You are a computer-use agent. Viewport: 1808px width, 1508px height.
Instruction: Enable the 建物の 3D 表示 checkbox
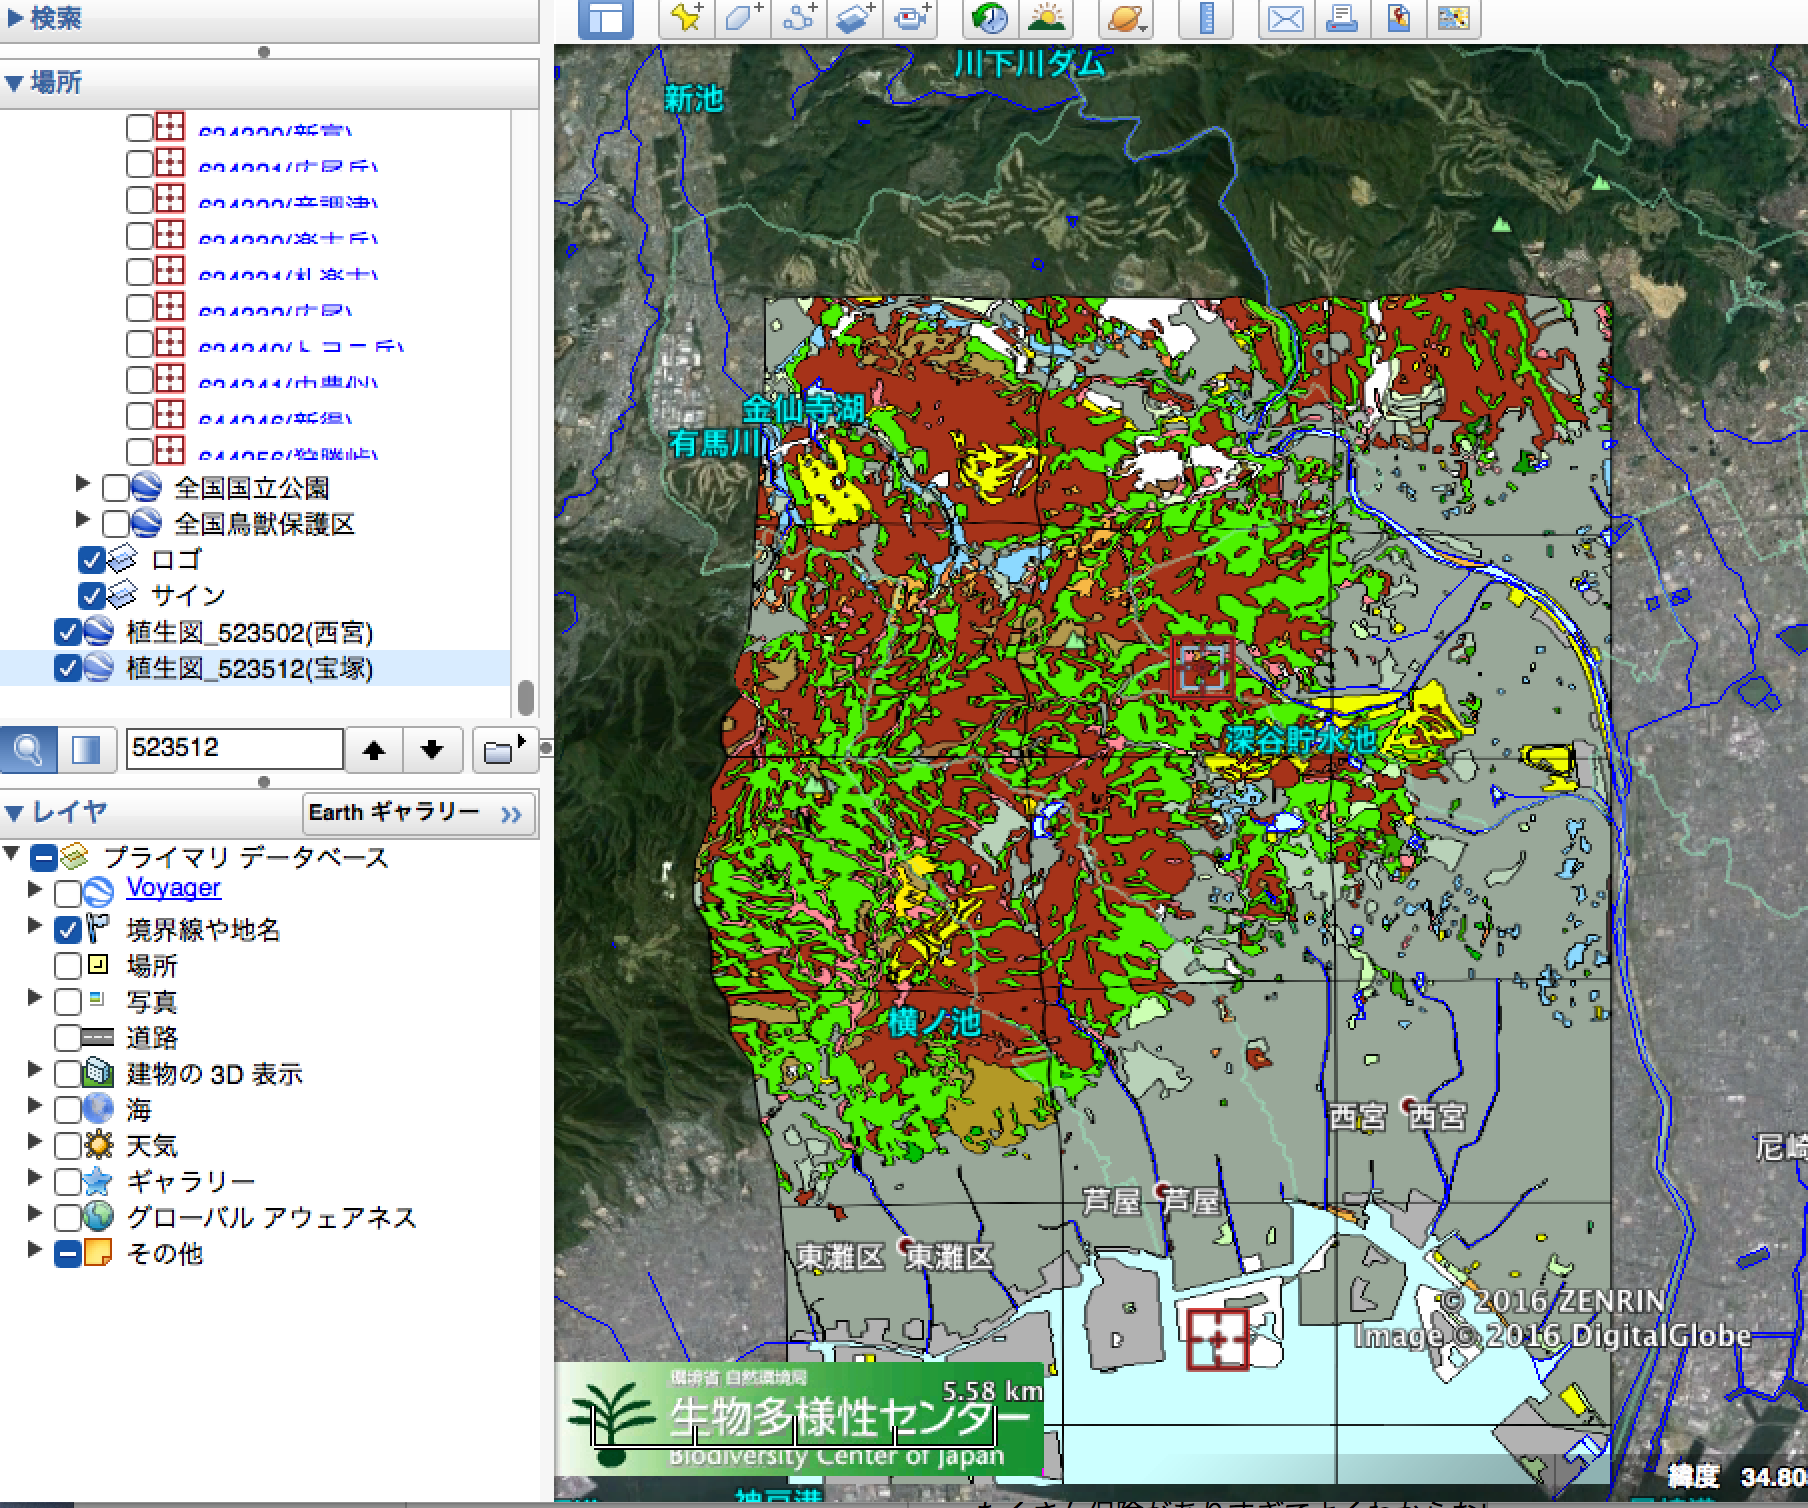click(x=68, y=1075)
